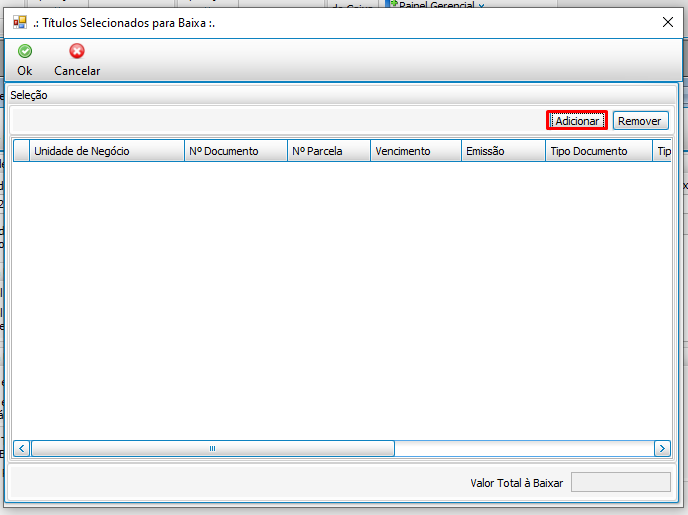The height and width of the screenshot is (515, 688).
Task: Click the red Cancelar cross icon
Action: coord(77,51)
